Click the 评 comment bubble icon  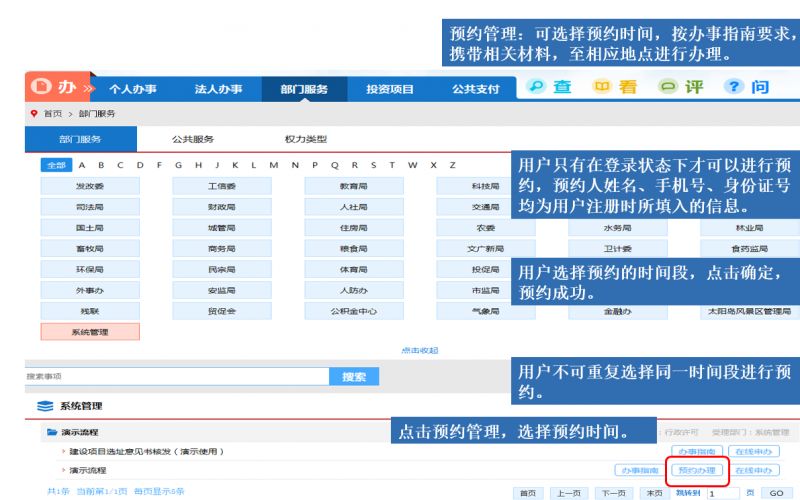click(x=668, y=88)
